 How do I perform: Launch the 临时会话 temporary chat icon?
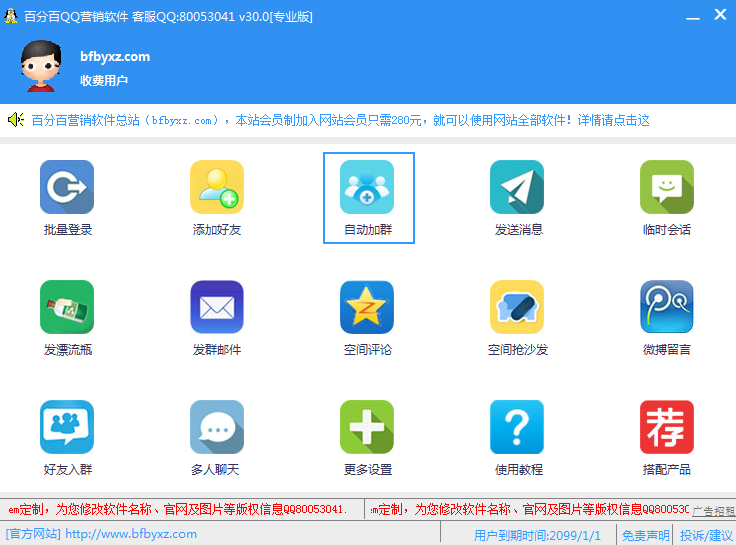click(667, 187)
